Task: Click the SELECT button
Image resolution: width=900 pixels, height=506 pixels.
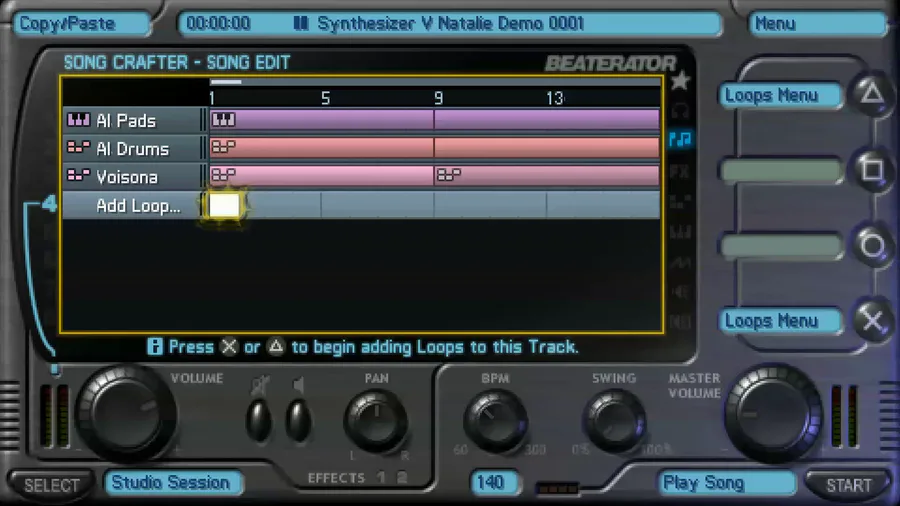Action: [52, 485]
